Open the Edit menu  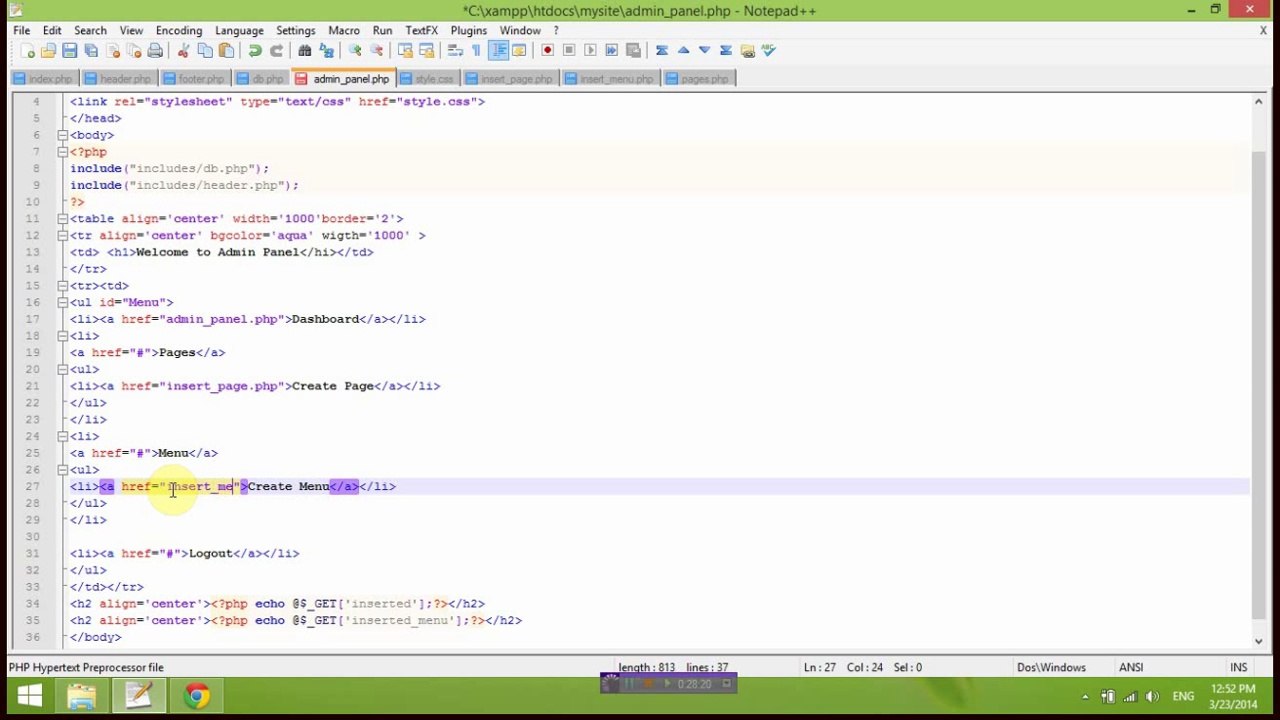pyautogui.click(x=52, y=31)
